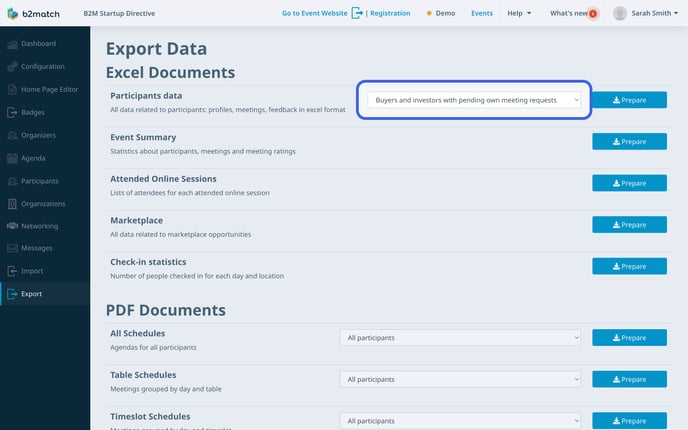Image resolution: width=688 pixels, height=430 pixels.
Task: Select Export in the sidebar
Action: (45, 294)
